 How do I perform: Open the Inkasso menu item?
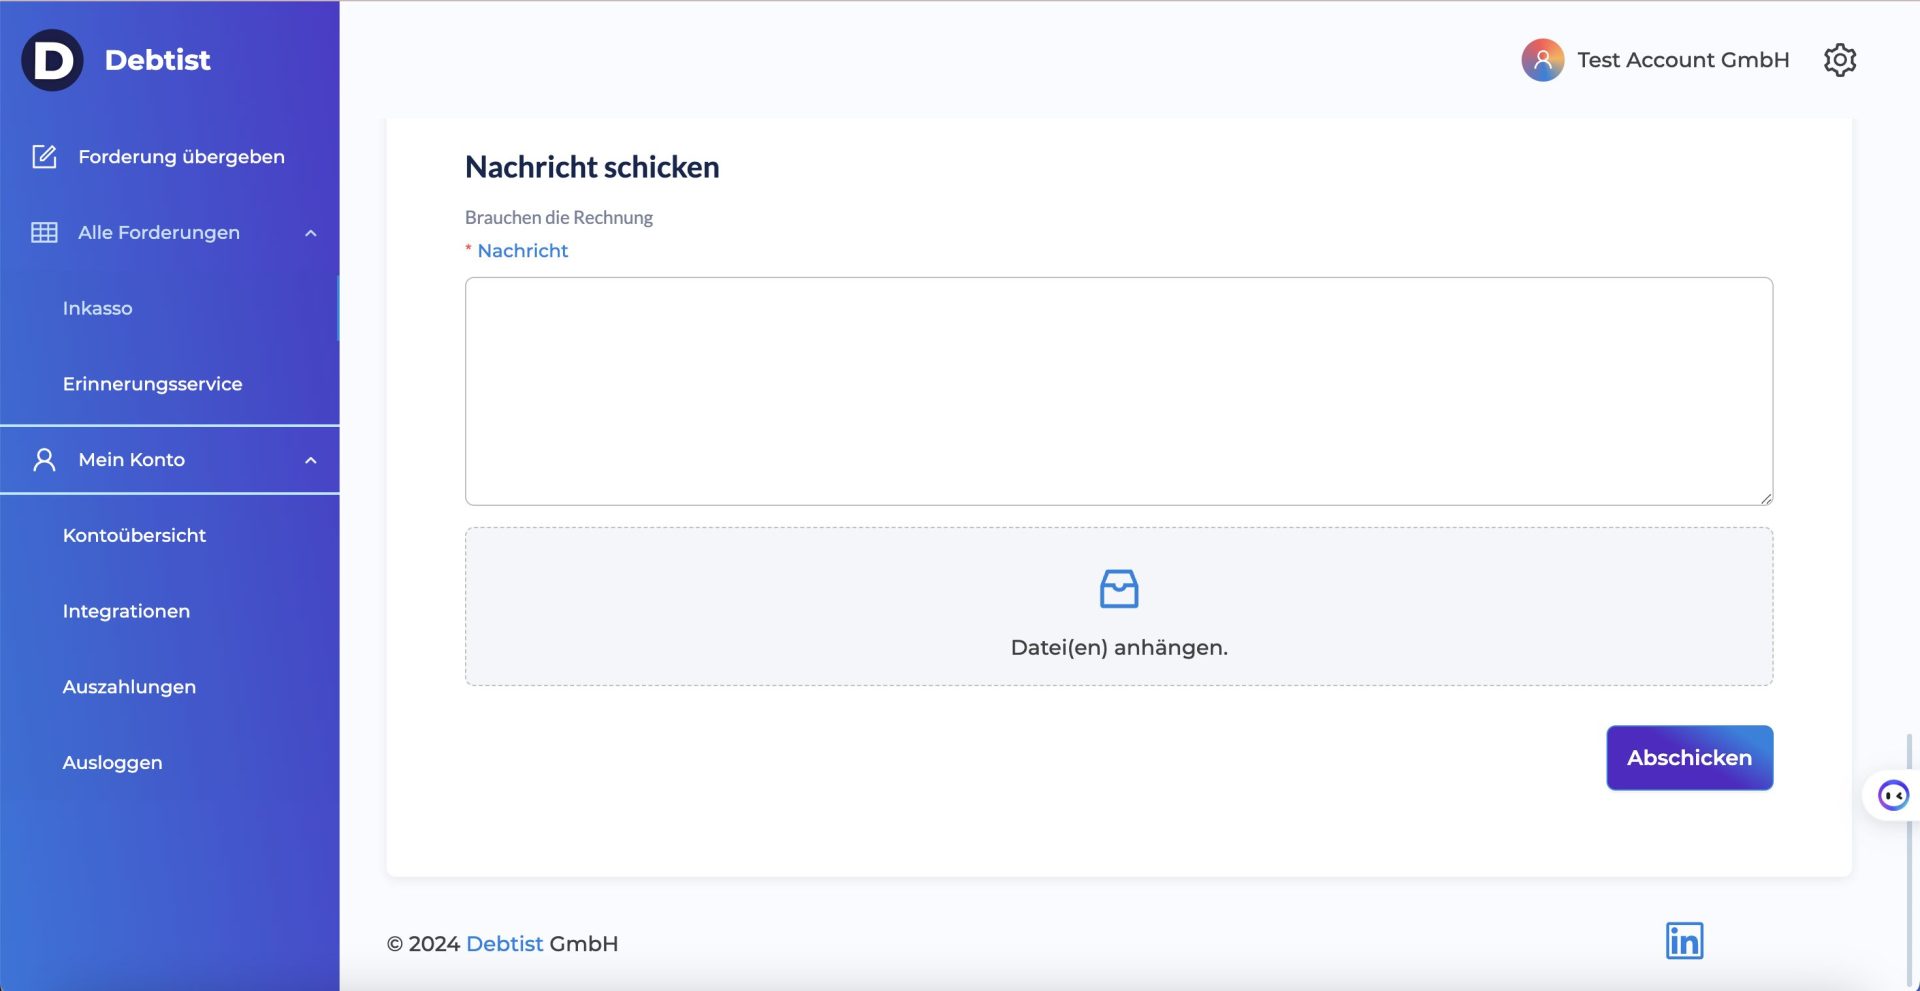pos(98,309)
